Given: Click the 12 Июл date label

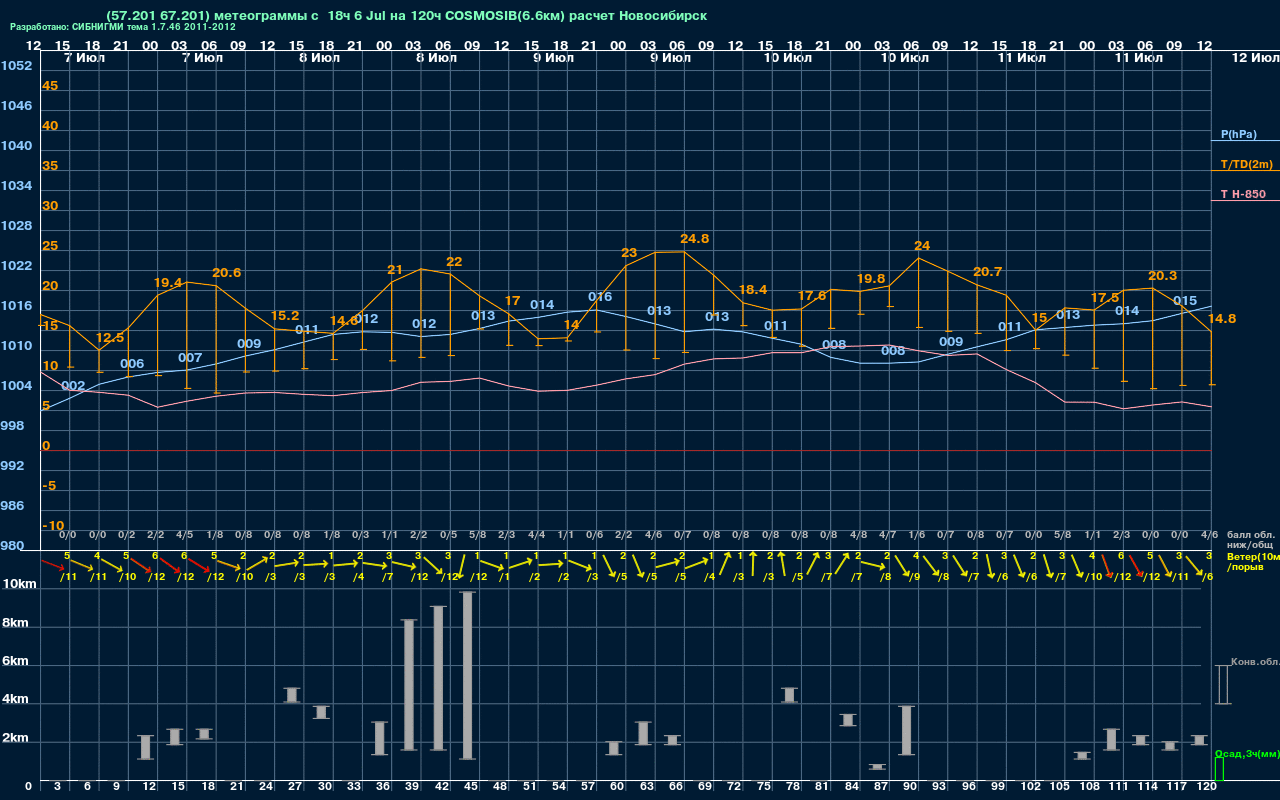Looking at the screenshot, I should (x=1254, y=58).
